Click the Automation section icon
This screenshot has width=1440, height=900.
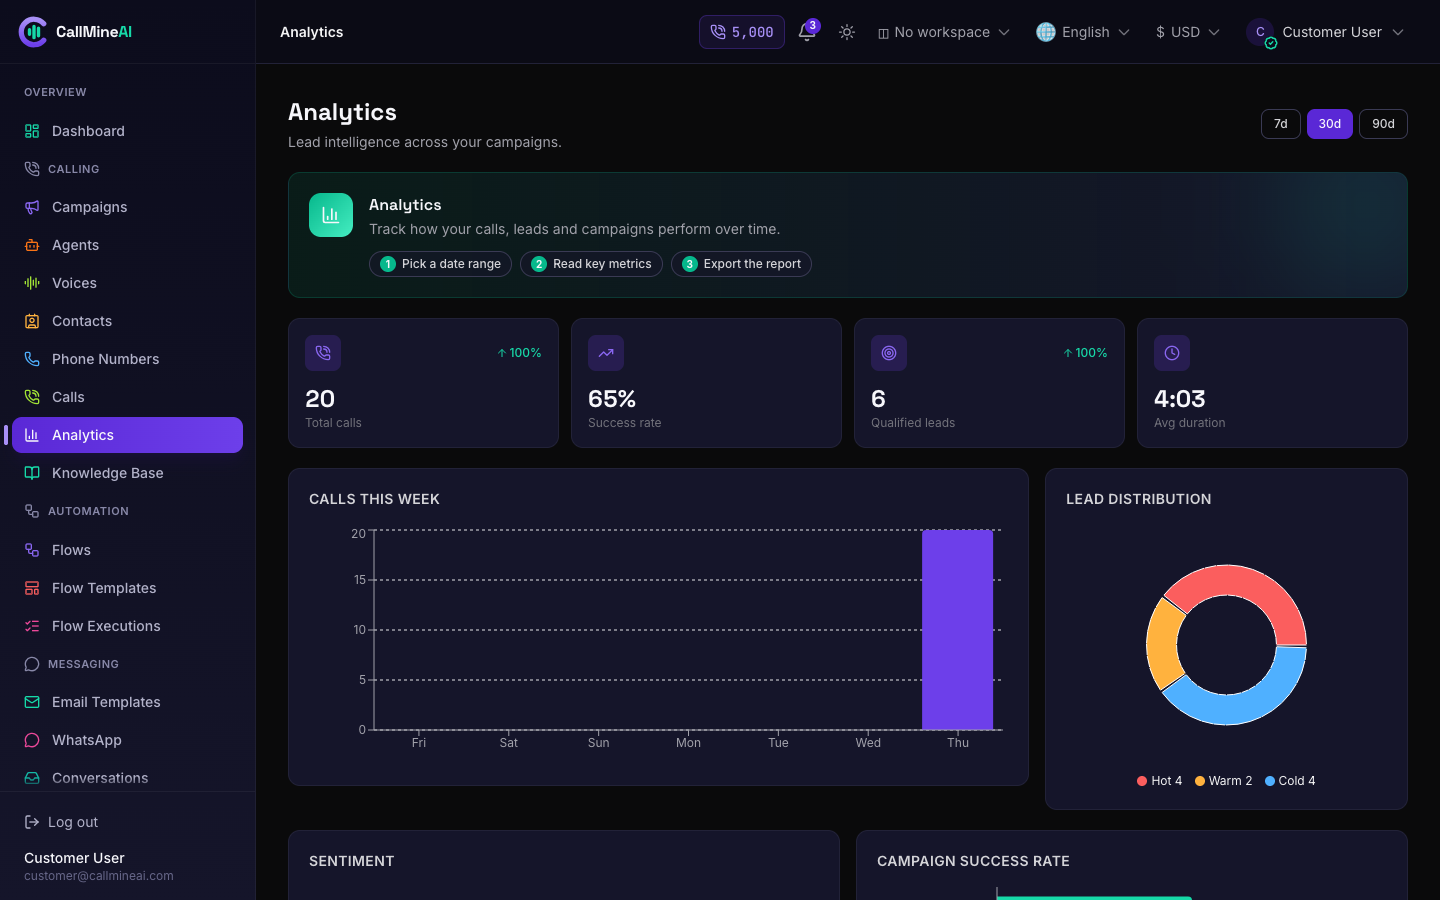pyautogui.click(x=32, y=511)
